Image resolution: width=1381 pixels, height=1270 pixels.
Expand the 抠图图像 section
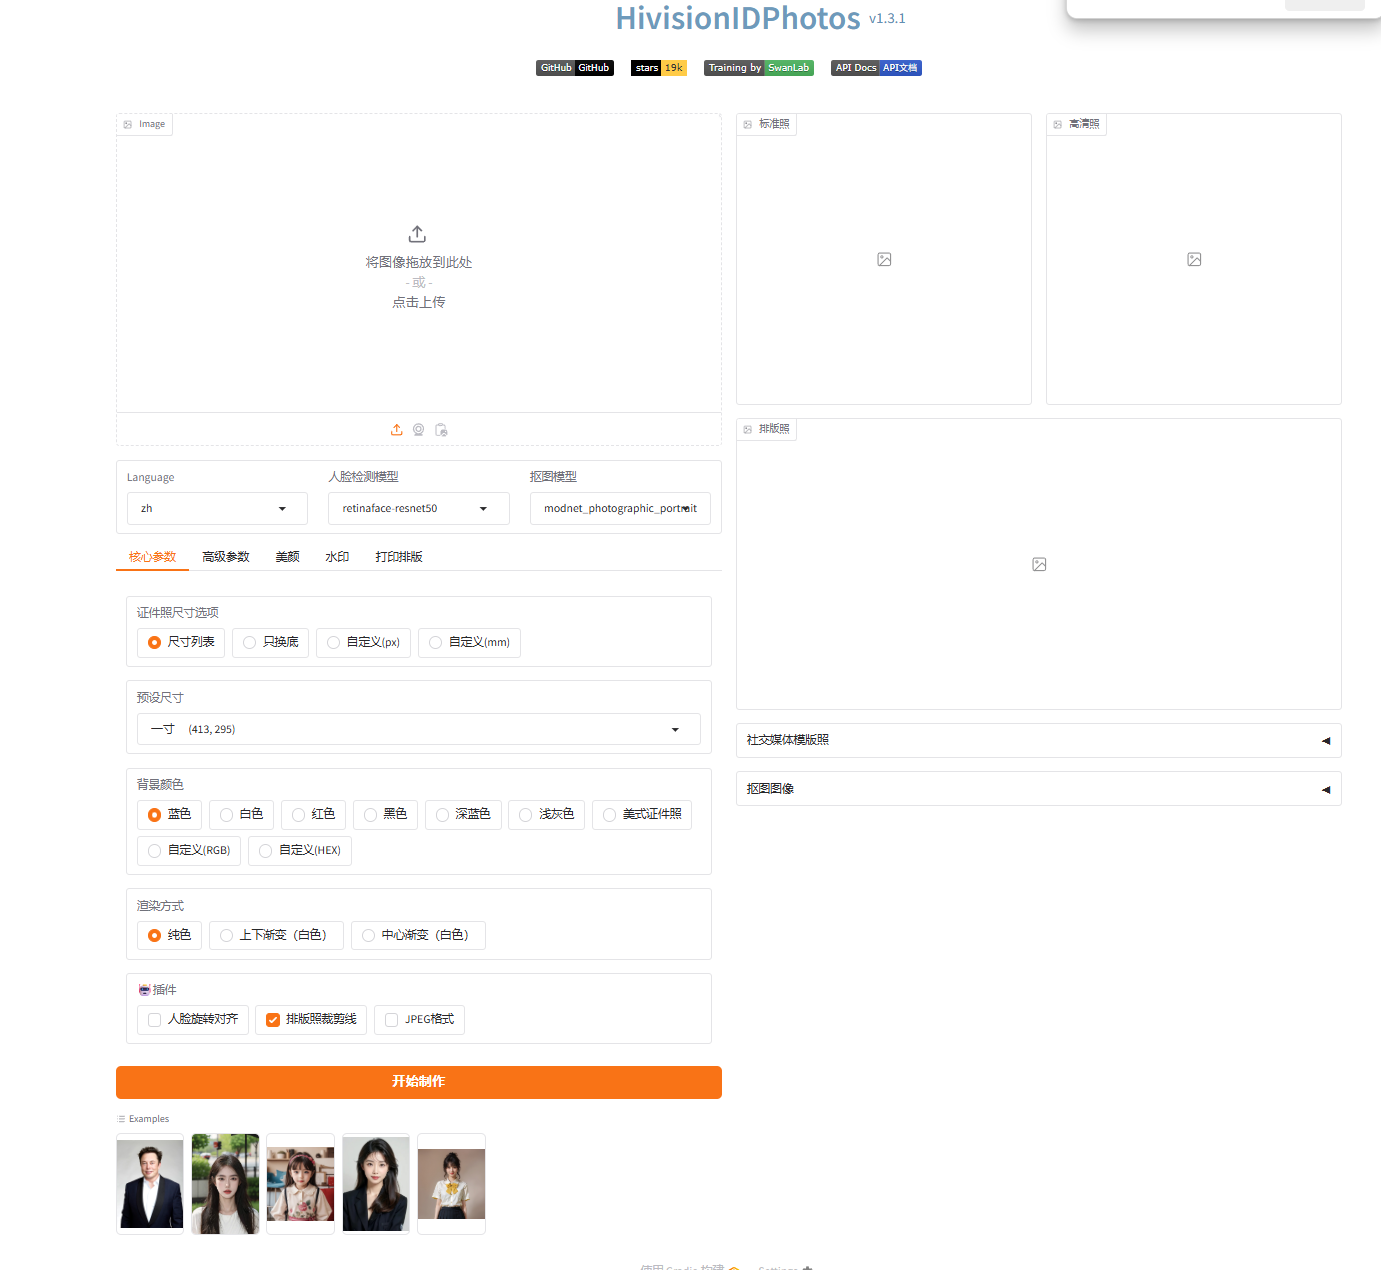[1039, 789]
